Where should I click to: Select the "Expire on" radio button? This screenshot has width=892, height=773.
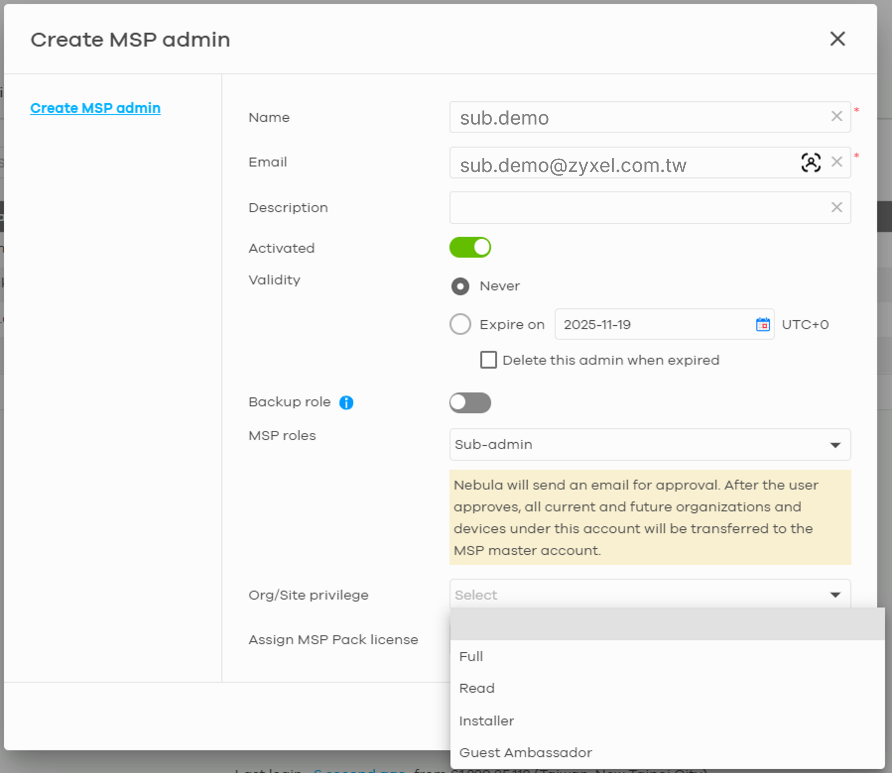(460, 324)
